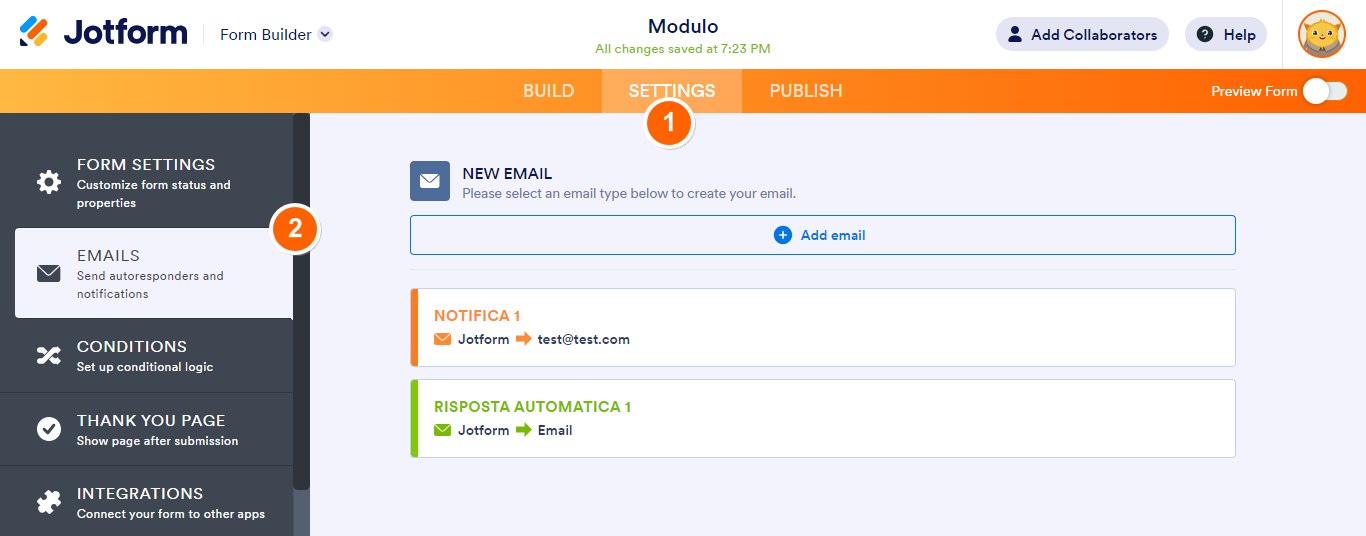
Task: Click the green Risposta Automatica envelope icon
Action: tap(442, 430)
